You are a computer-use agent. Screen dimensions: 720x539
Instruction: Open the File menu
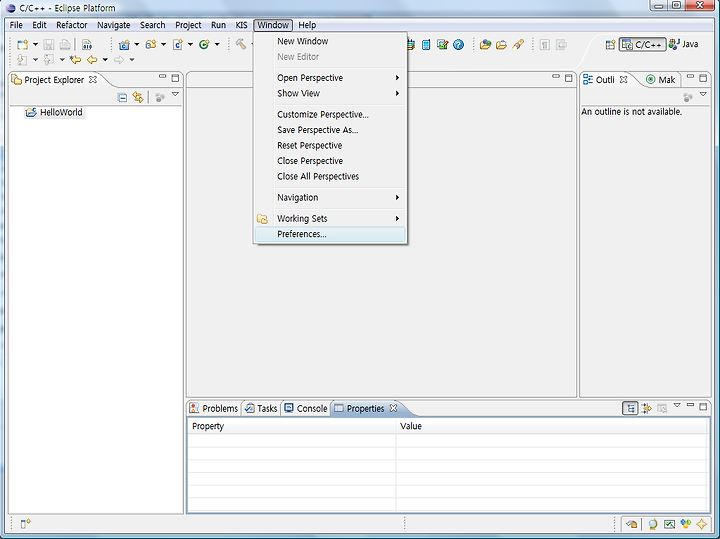click(16, 25)
